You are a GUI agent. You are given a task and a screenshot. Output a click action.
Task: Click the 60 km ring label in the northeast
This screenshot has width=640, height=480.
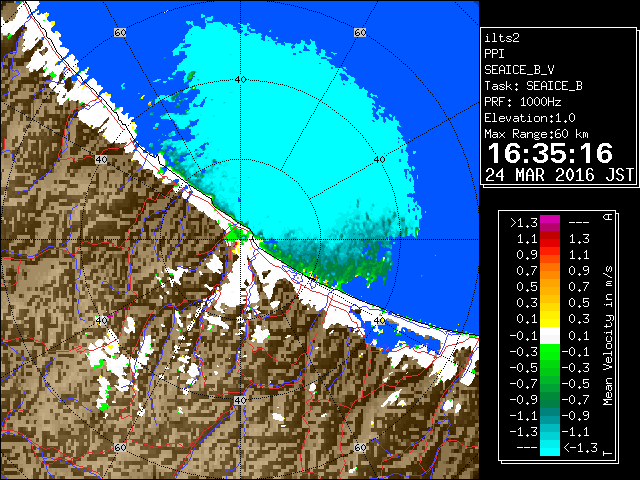(x=360, y=32)
